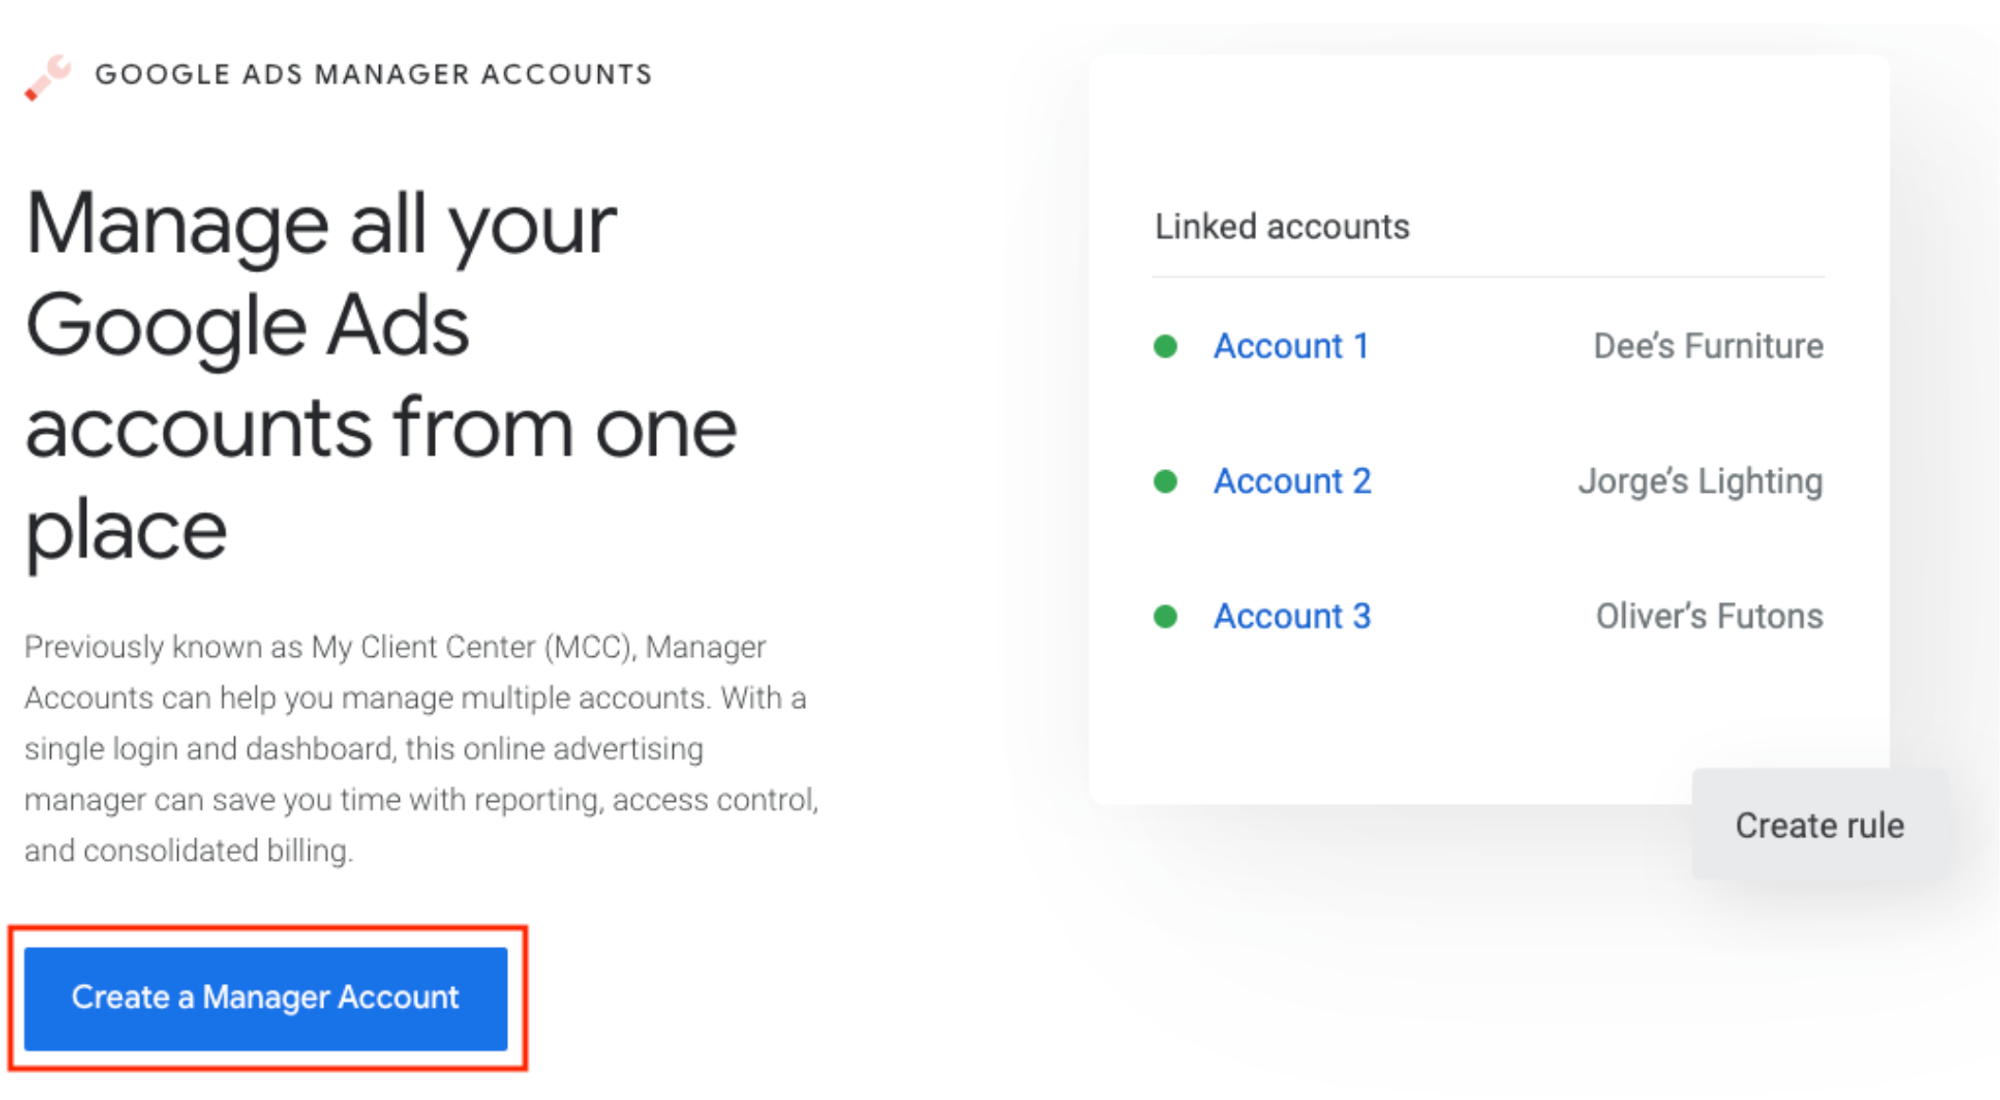
Task: Click the Linked accounts heading
Action: coord(1282,227)
